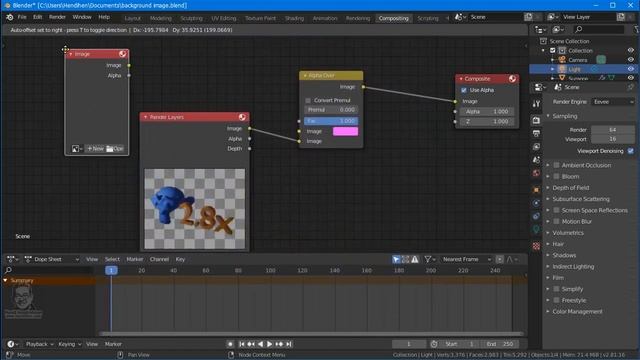Click the Composite node preview sphere icon
This screenshot has height=360, width=640.
click(512, 79)
